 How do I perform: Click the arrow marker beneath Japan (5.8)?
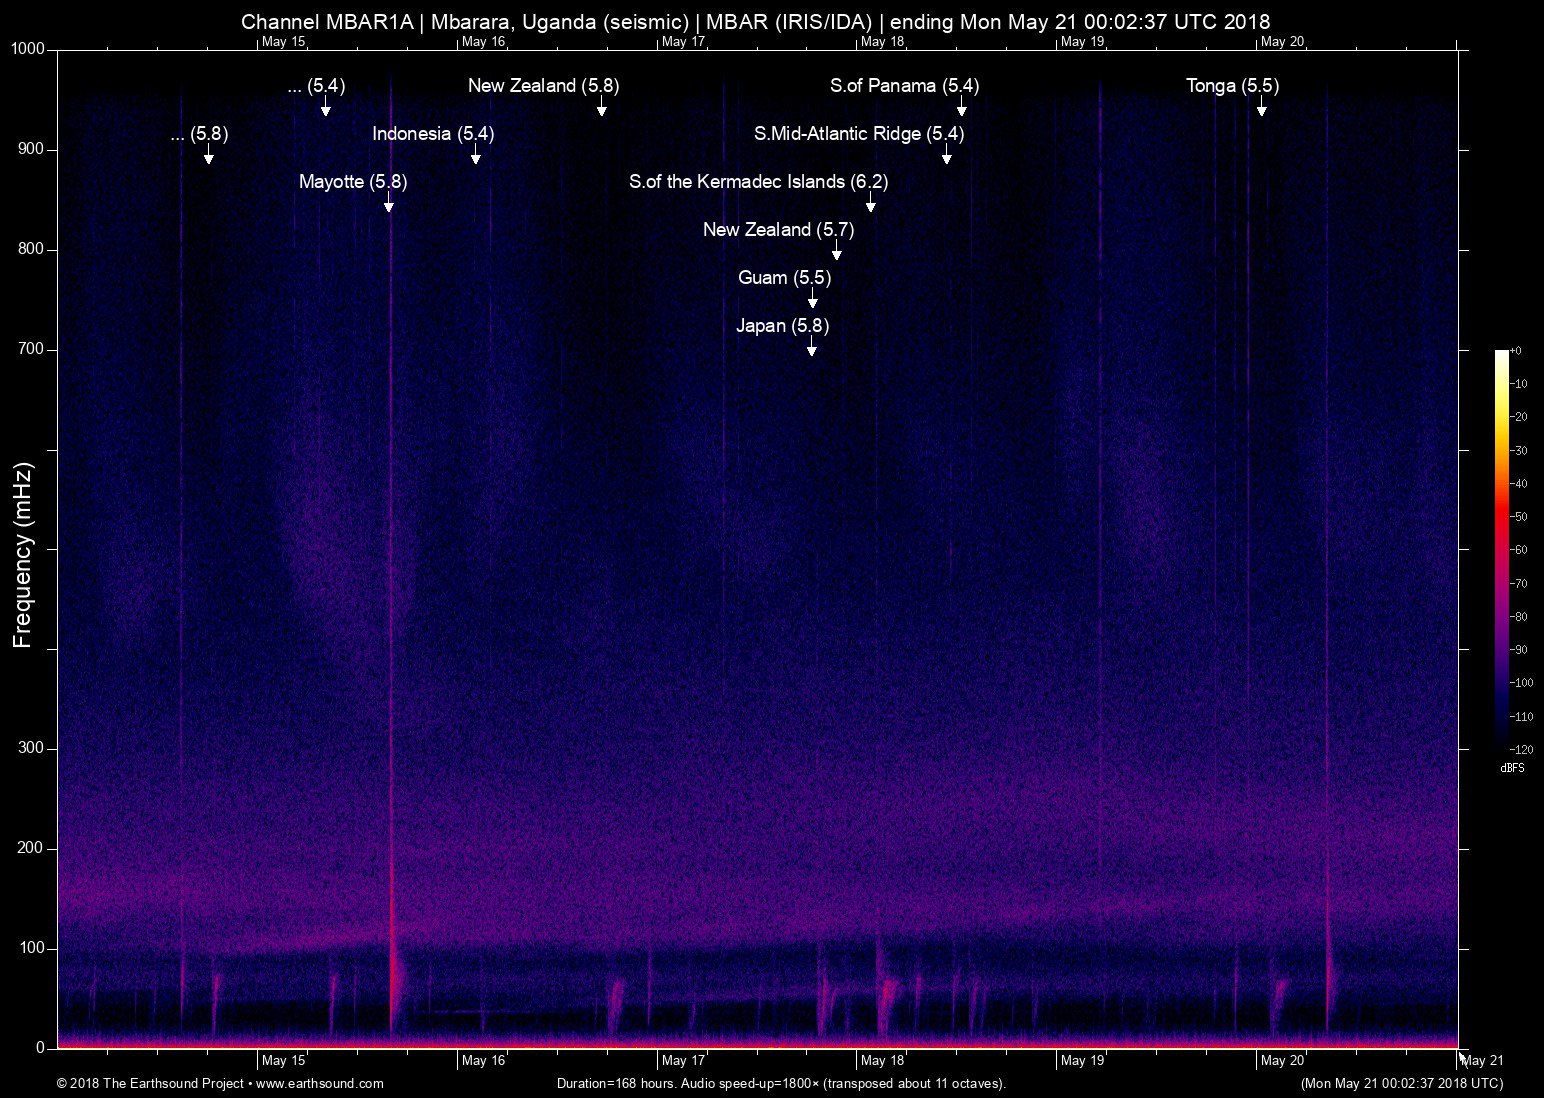coord(812,348)
